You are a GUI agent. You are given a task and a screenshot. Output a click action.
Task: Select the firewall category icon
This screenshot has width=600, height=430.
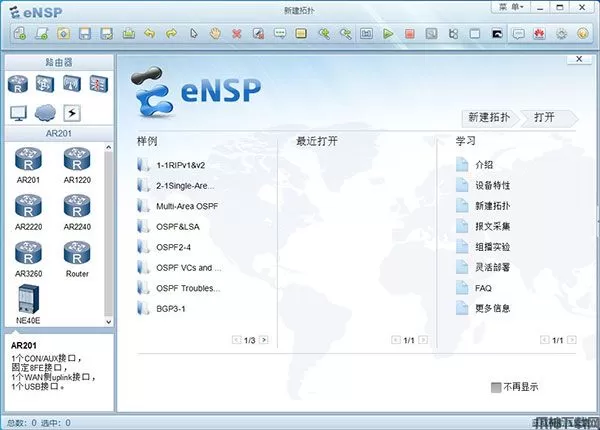click(99, 84)
